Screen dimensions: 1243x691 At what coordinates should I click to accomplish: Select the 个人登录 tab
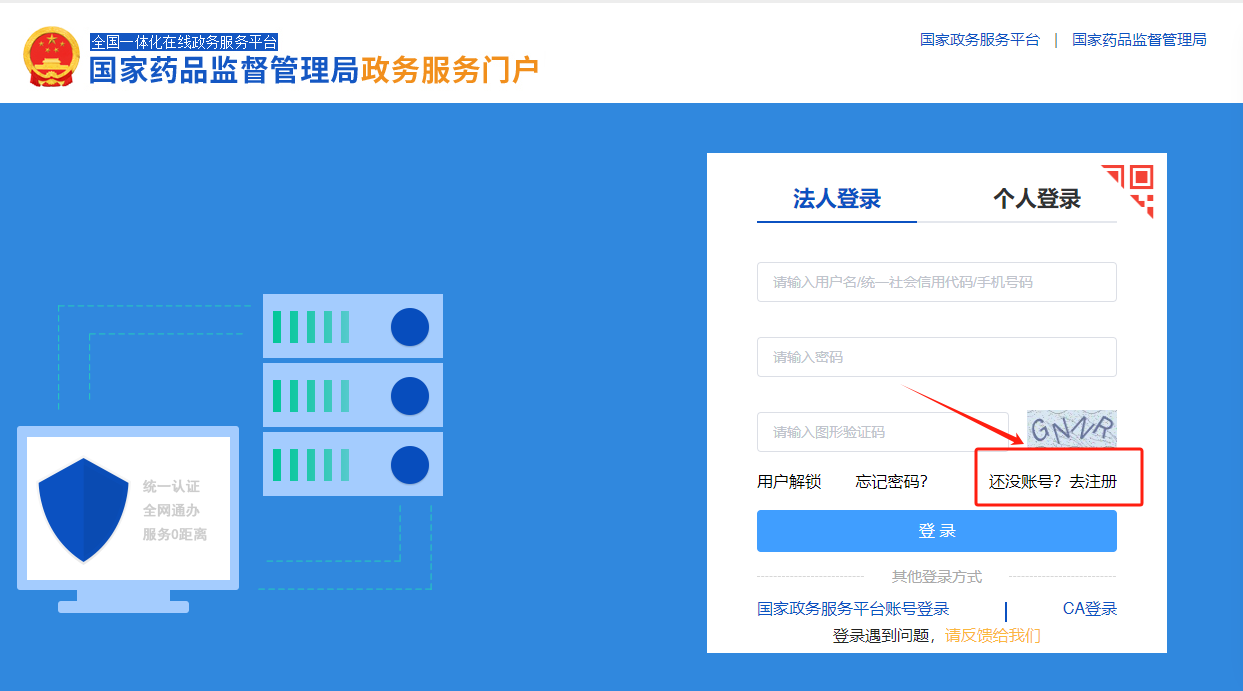[x=1037, y=198]
